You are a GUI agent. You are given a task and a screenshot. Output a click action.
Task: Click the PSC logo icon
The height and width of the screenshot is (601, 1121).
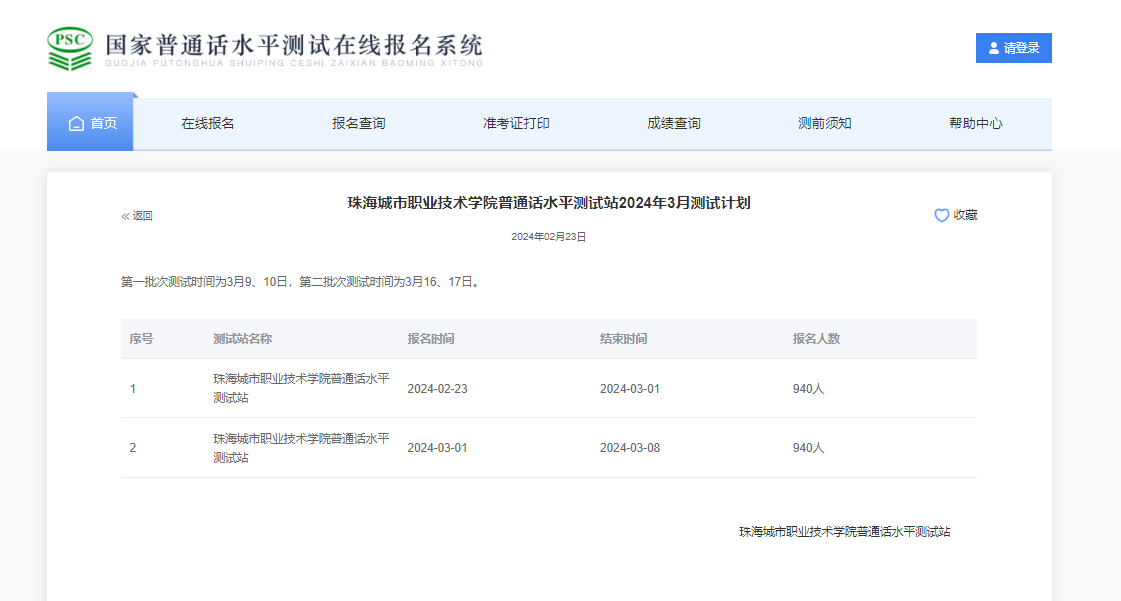70,48
